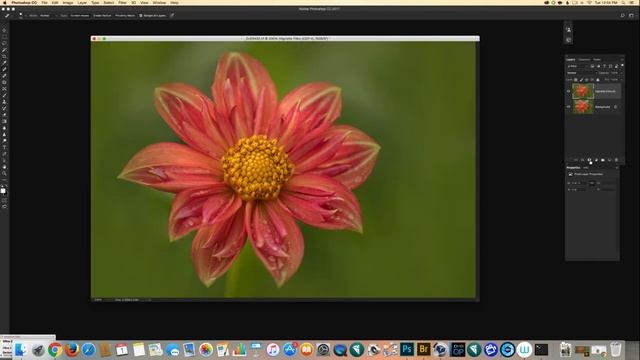Select the Crop tool
Viewport: 640px width, 360px height.
(4, 56)
